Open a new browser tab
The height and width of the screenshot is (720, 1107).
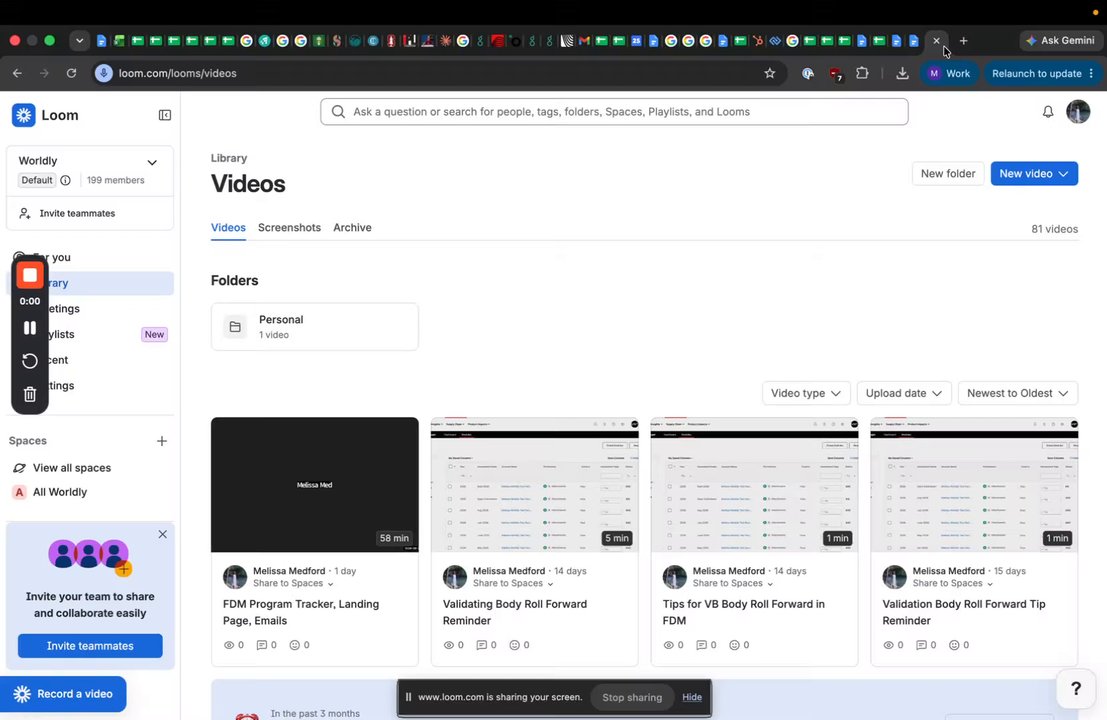tap(963, 41)
